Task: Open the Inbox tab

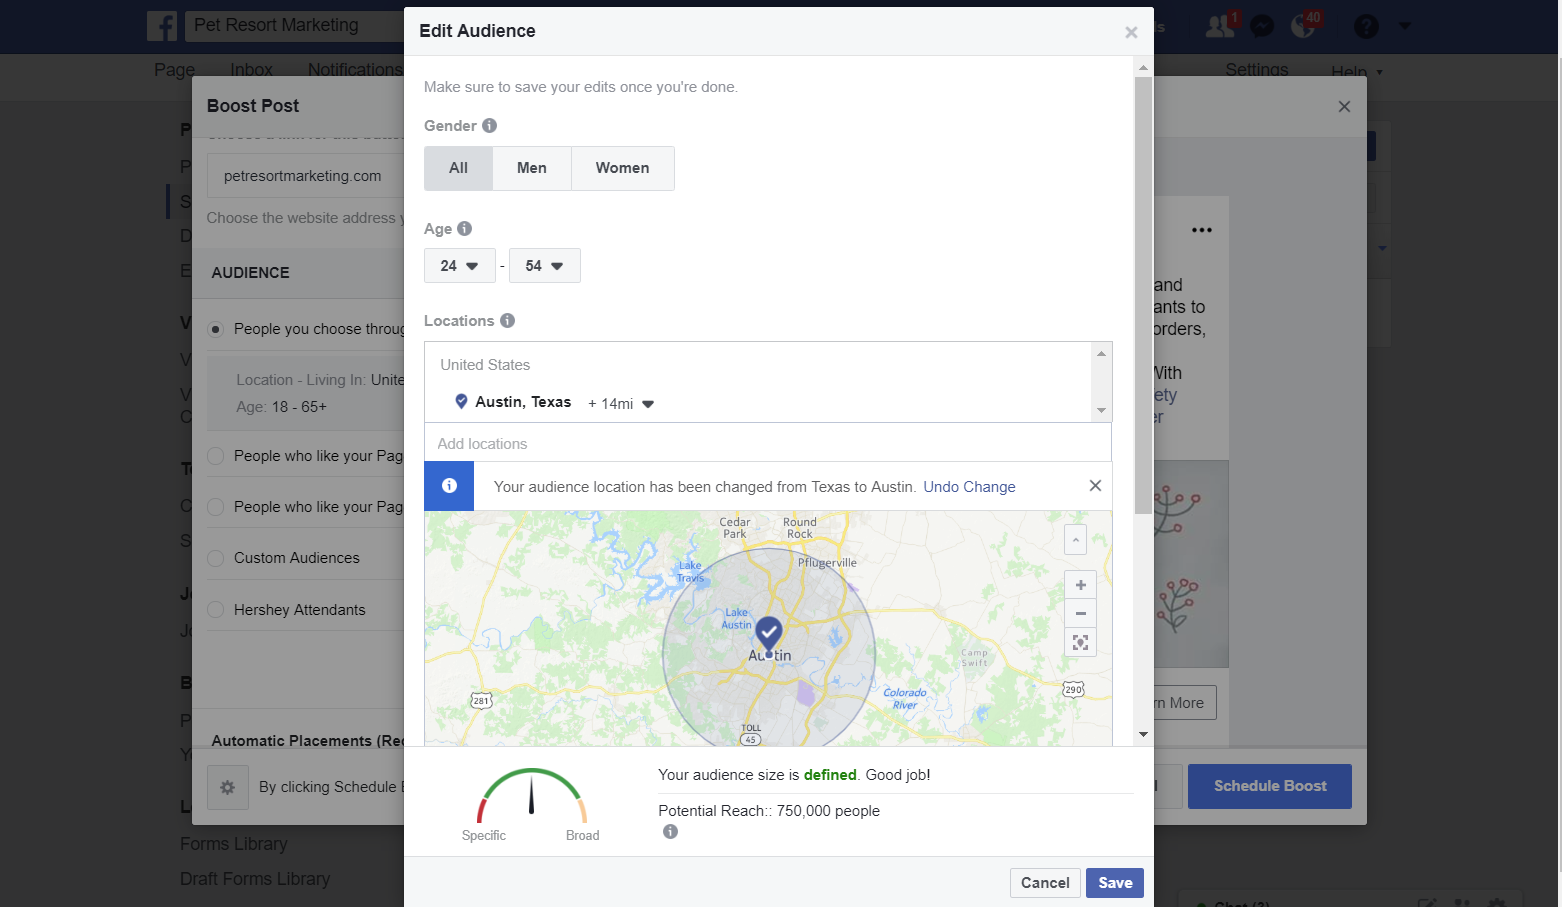Action: [x=251, y=70]
